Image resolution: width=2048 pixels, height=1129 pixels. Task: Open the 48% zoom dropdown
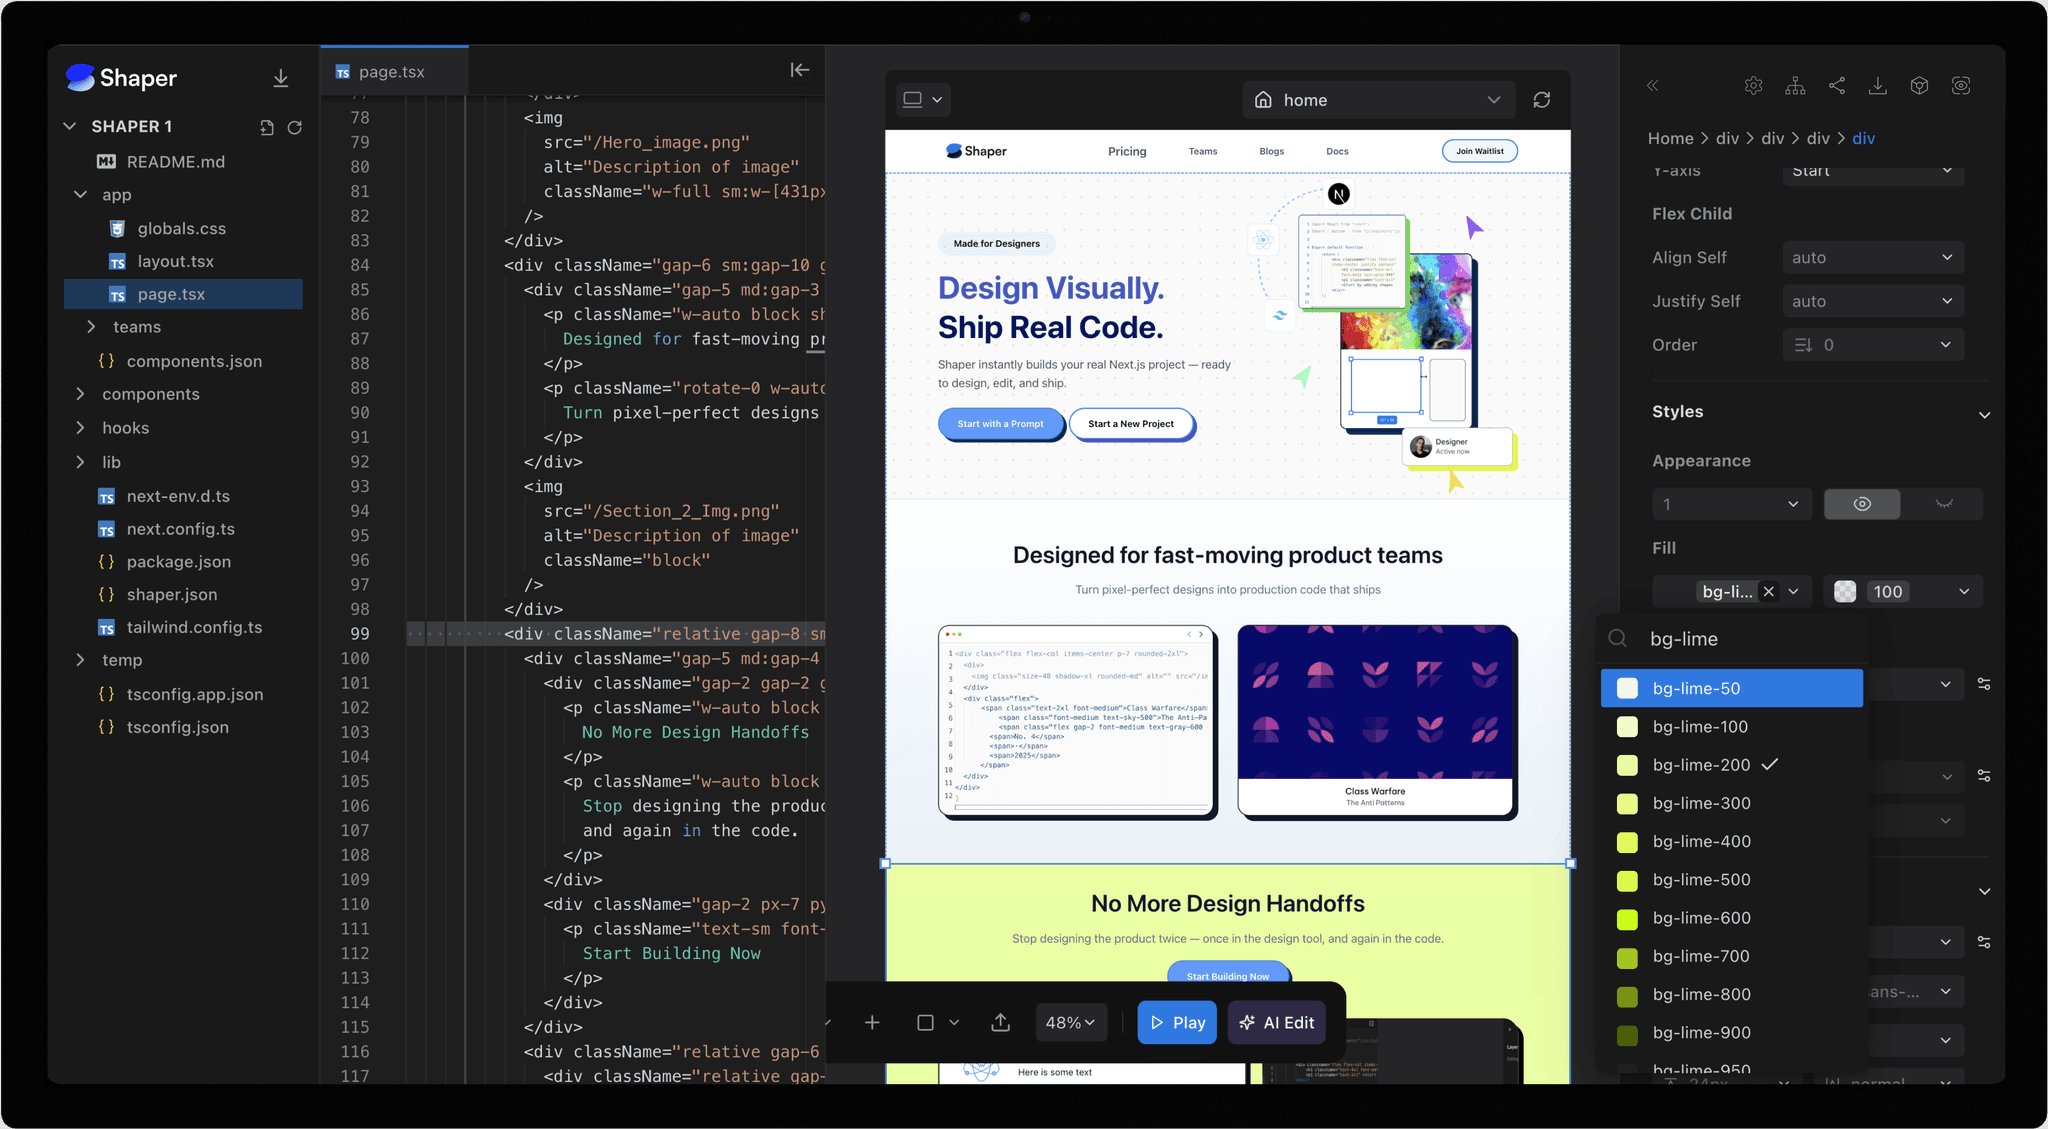coord(1070,1022)
